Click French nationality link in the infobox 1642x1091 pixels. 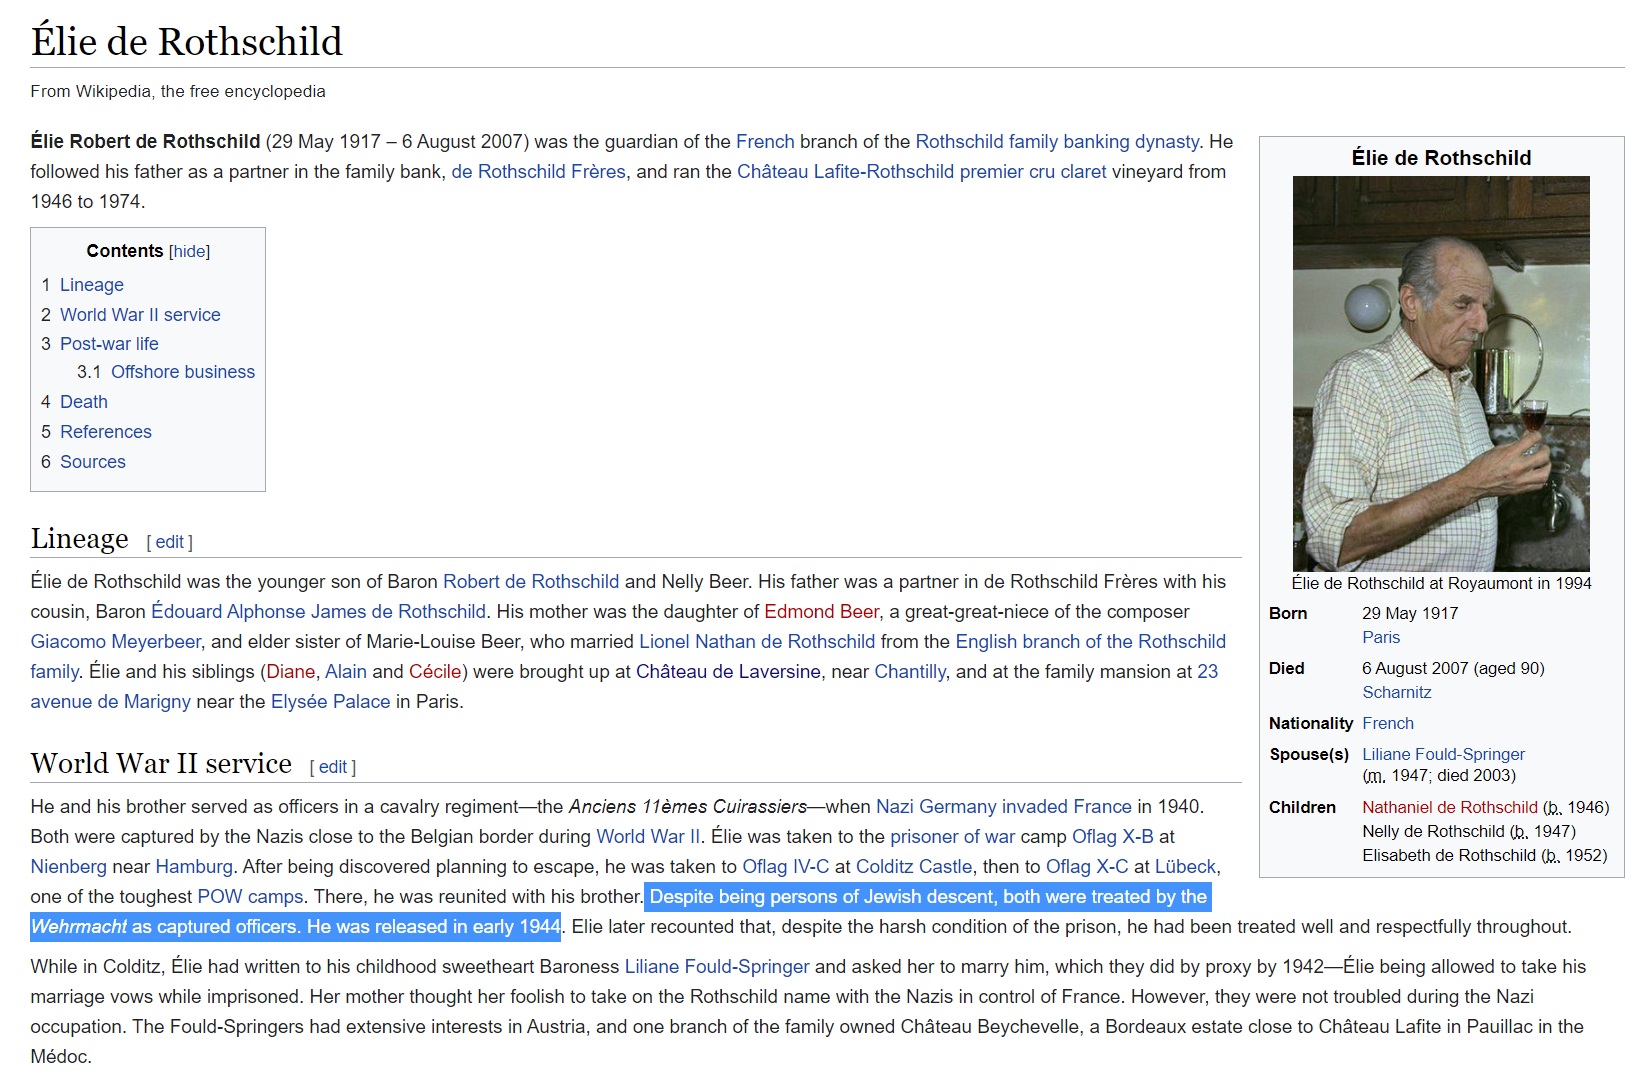(1388, 724)
